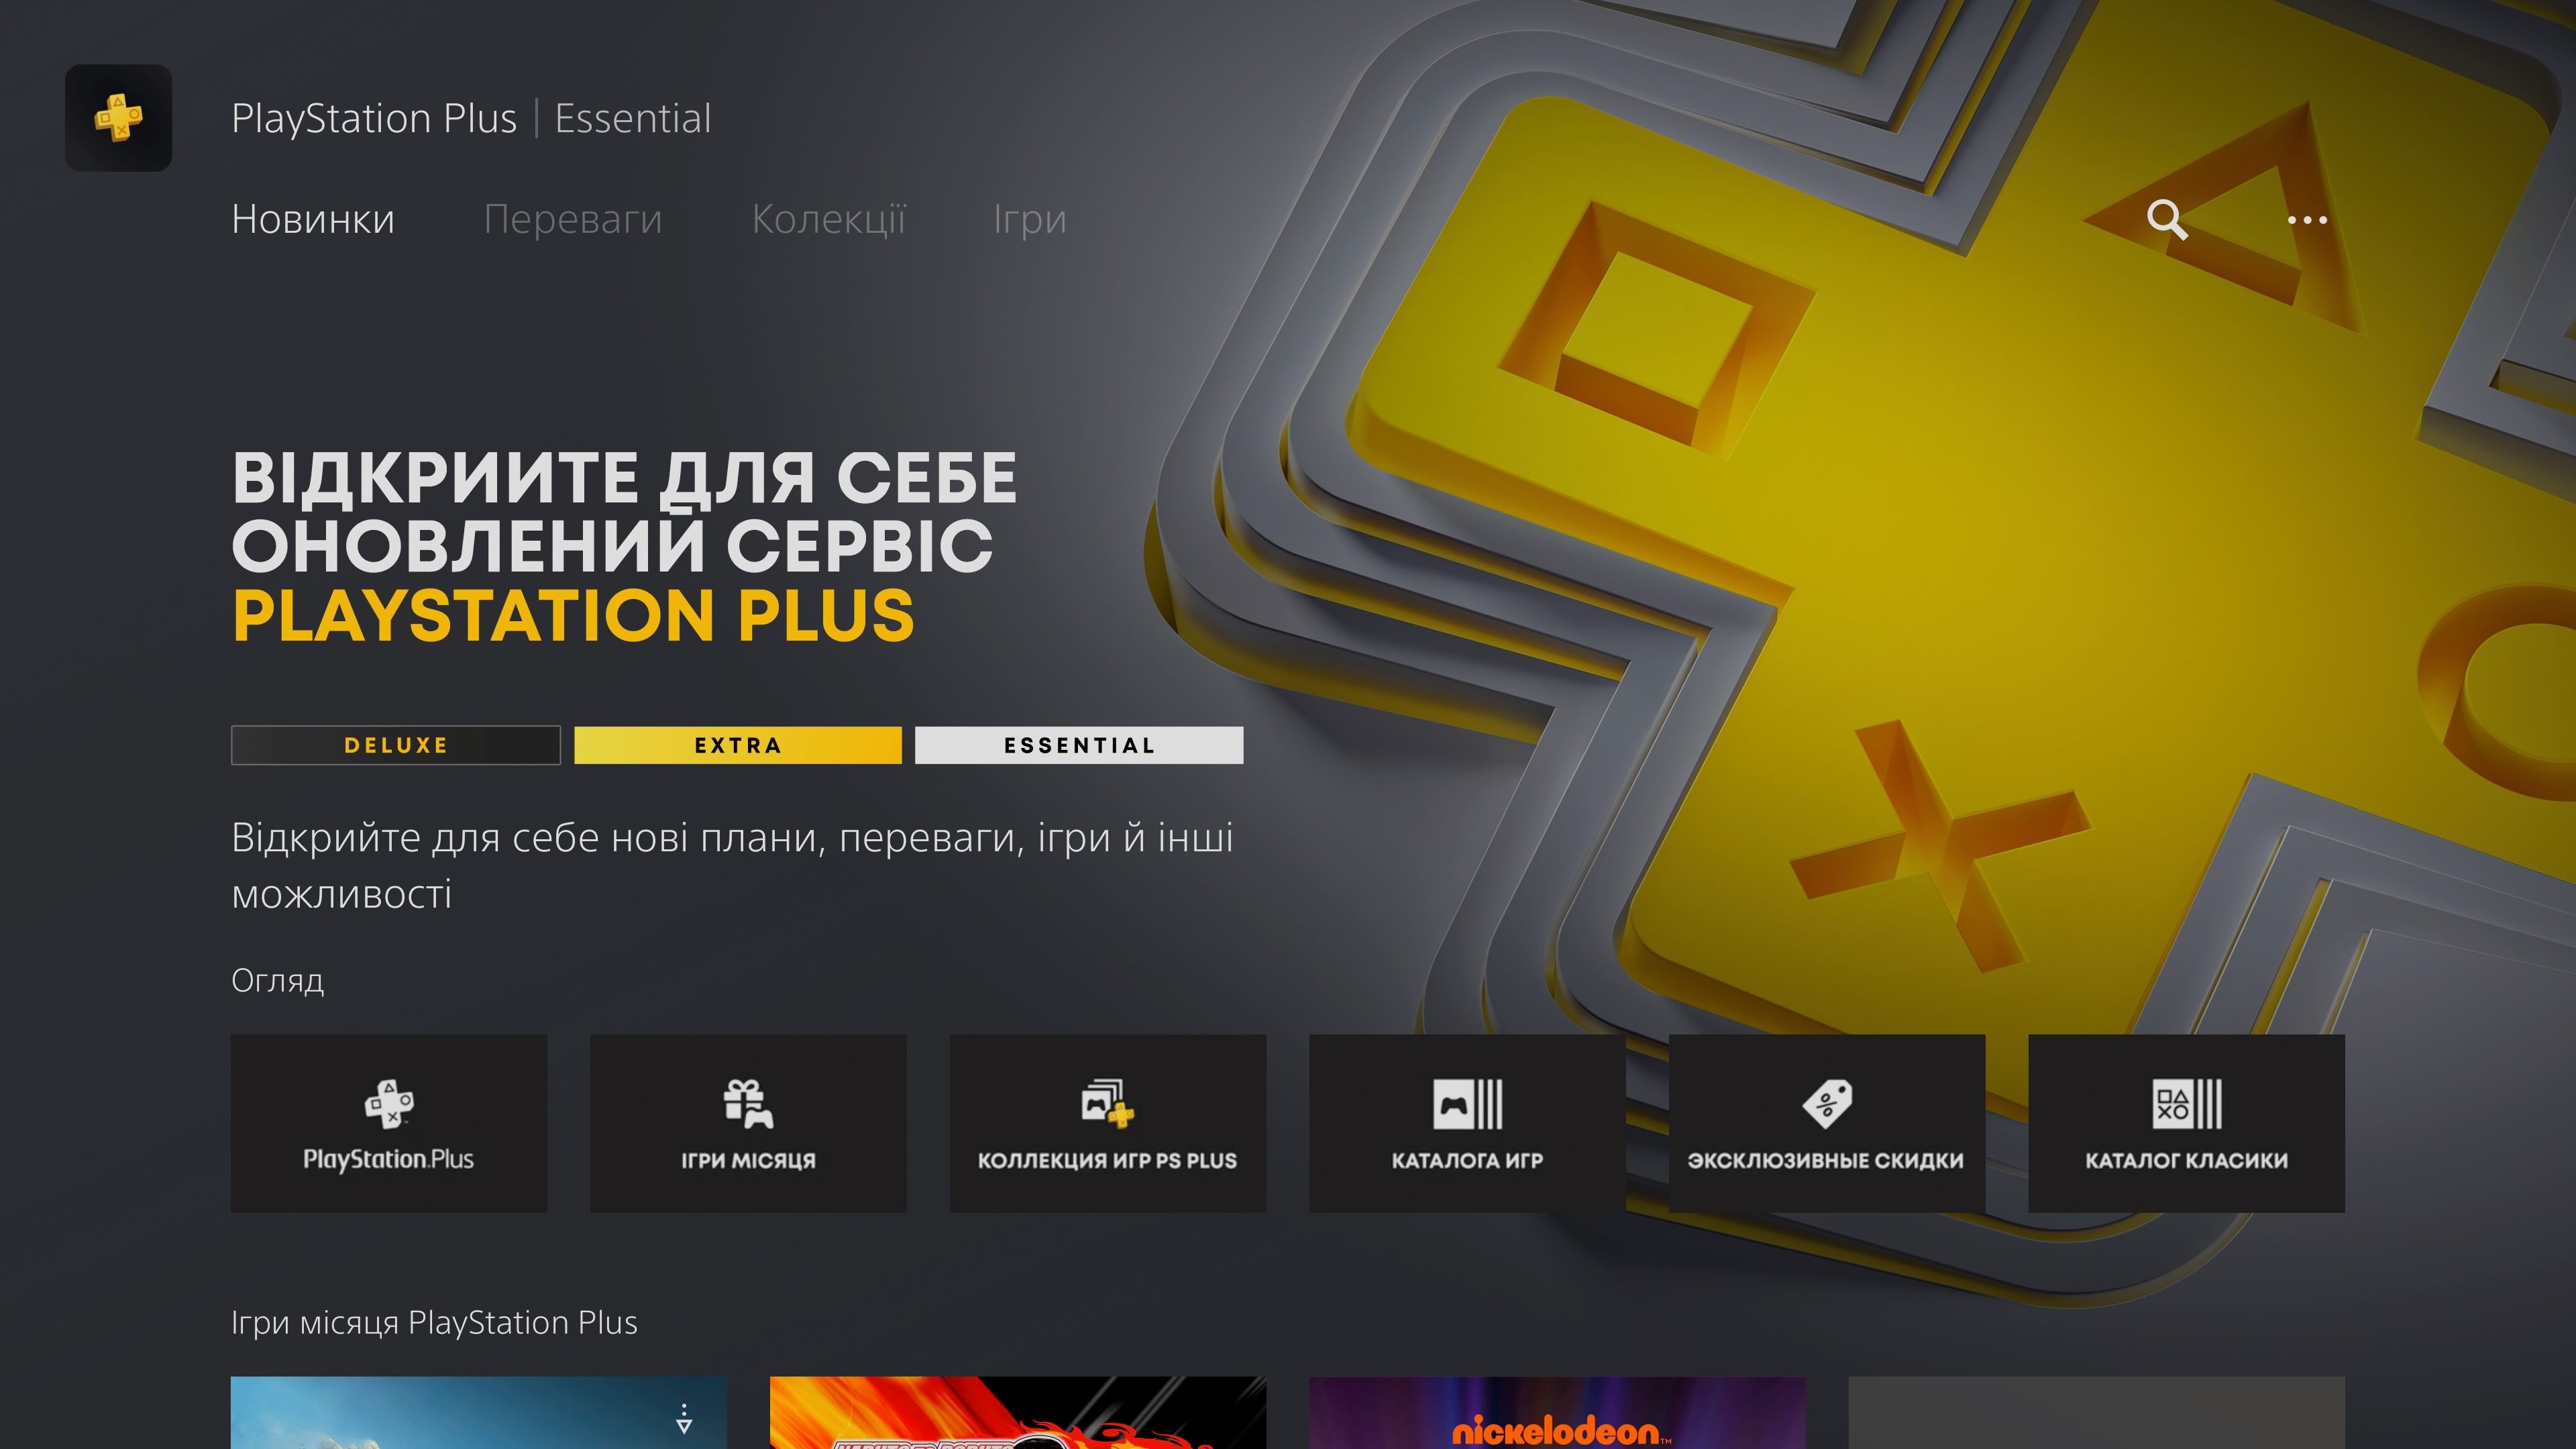Open the Колекції tab
The image size is (2576, 1449).
829,219
